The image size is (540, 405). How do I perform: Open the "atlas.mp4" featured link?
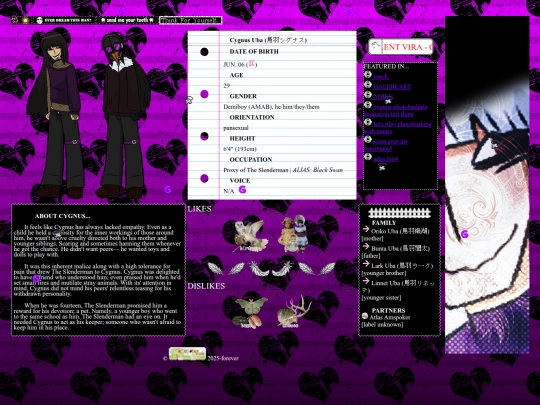[x=386, y=159]
